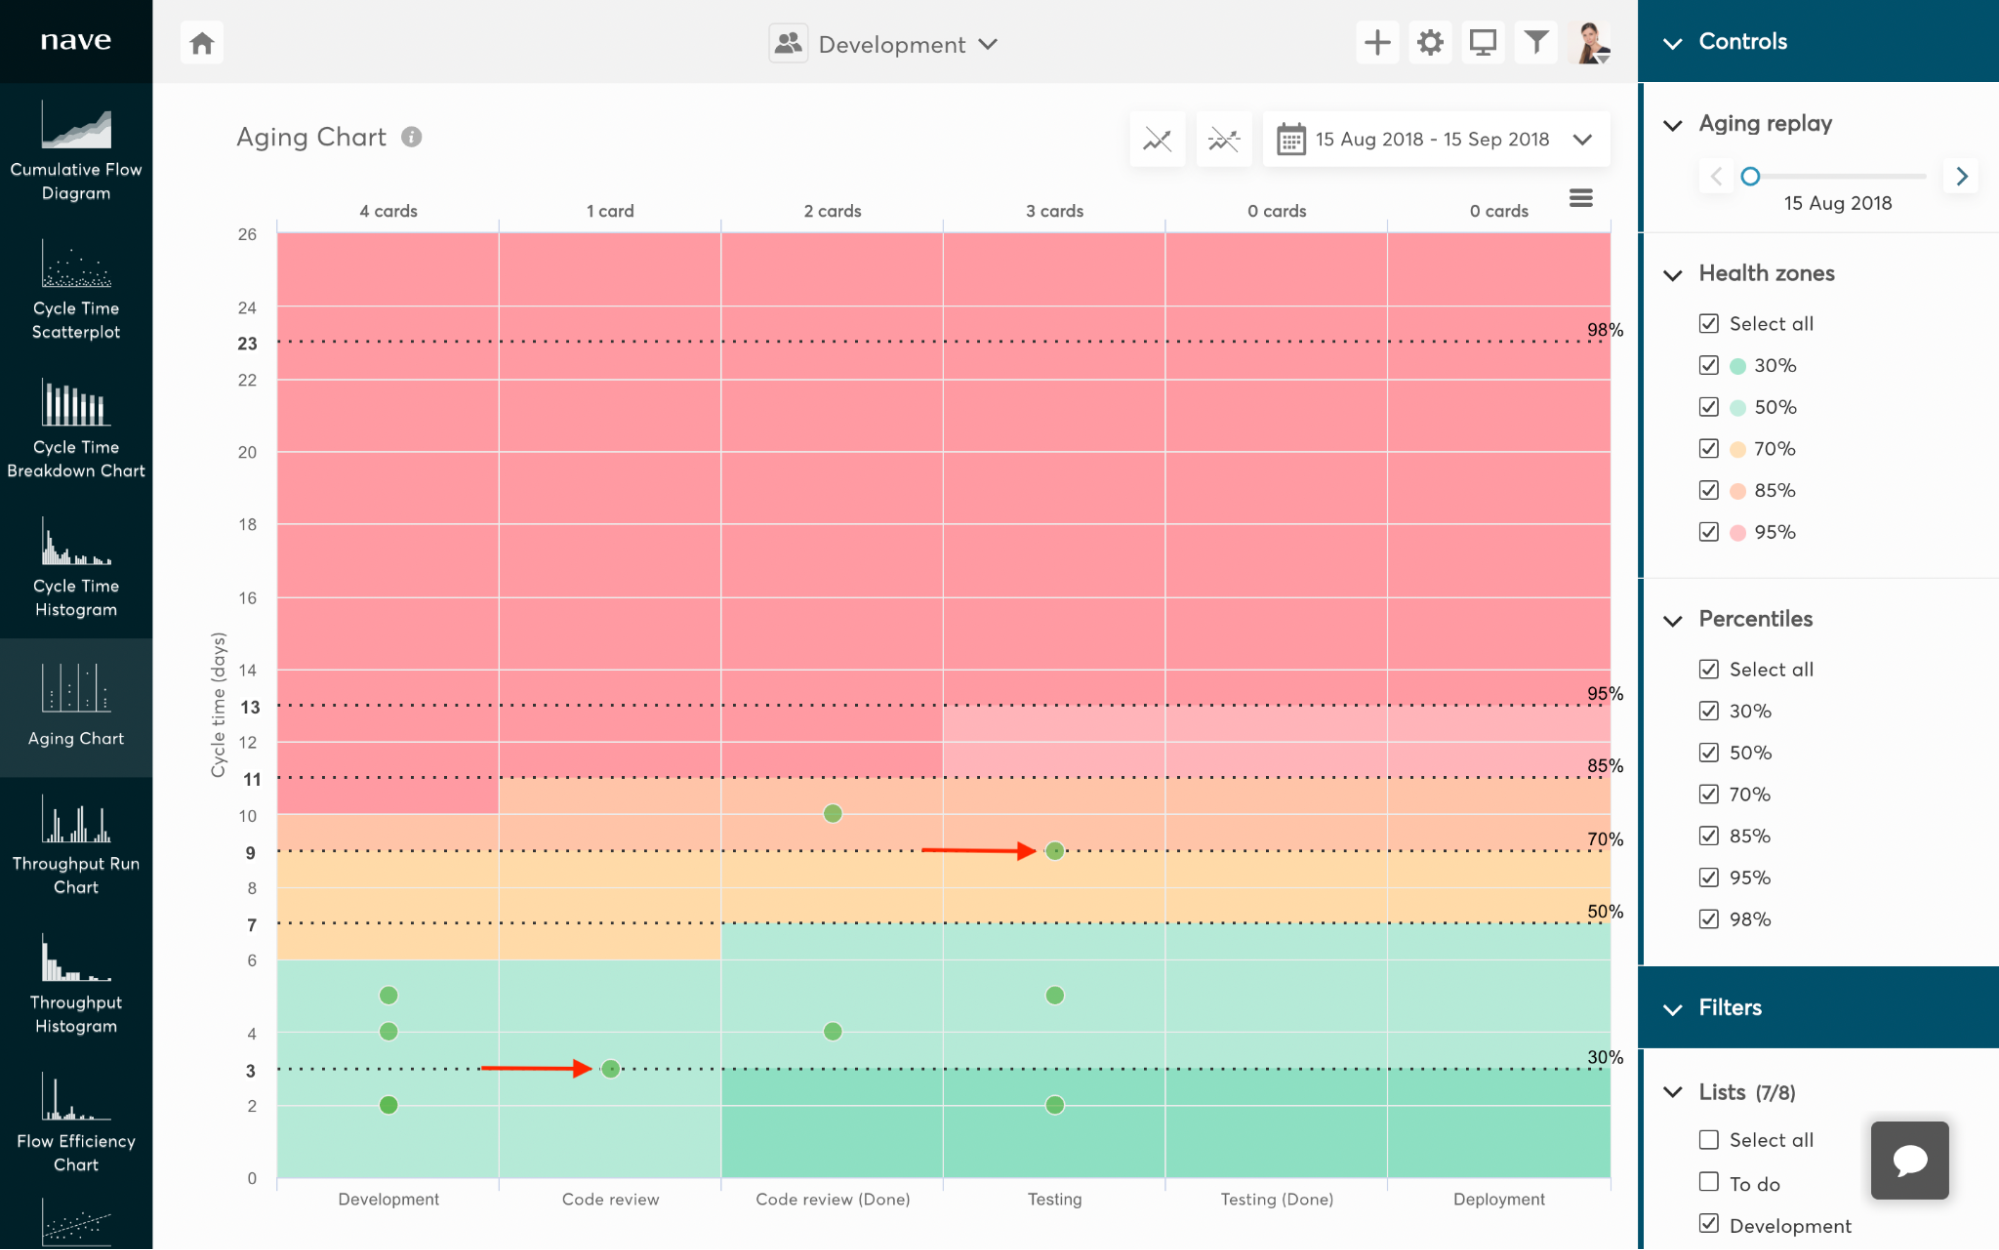Open Cumulative Flow Diagram in sidebar
This screenshot has width=1999, height=1250.
coord(76,151)
